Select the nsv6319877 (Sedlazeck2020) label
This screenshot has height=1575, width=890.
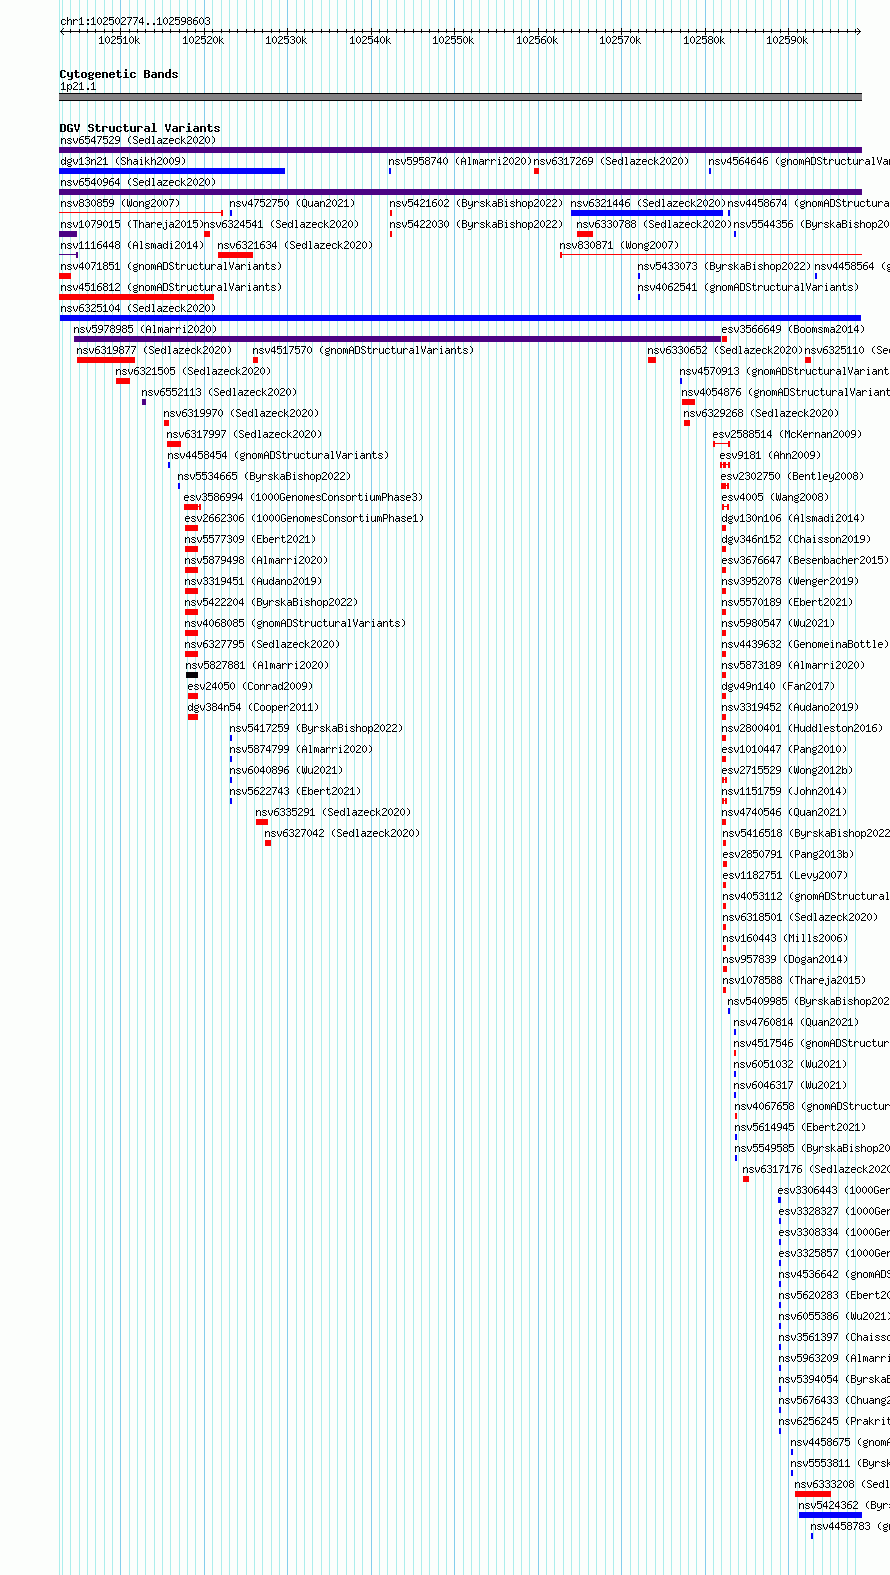(x=154, y=350)
